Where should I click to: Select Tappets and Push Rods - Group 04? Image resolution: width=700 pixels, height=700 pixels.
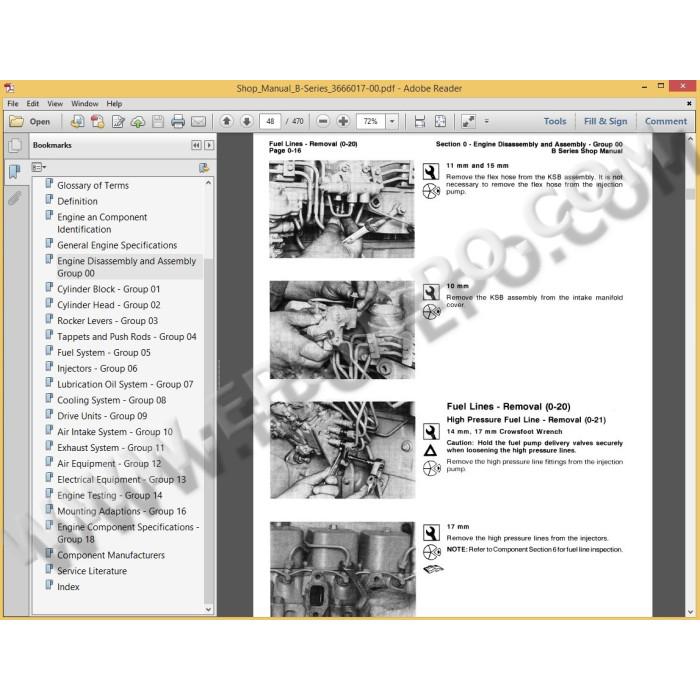click(127, 337)
